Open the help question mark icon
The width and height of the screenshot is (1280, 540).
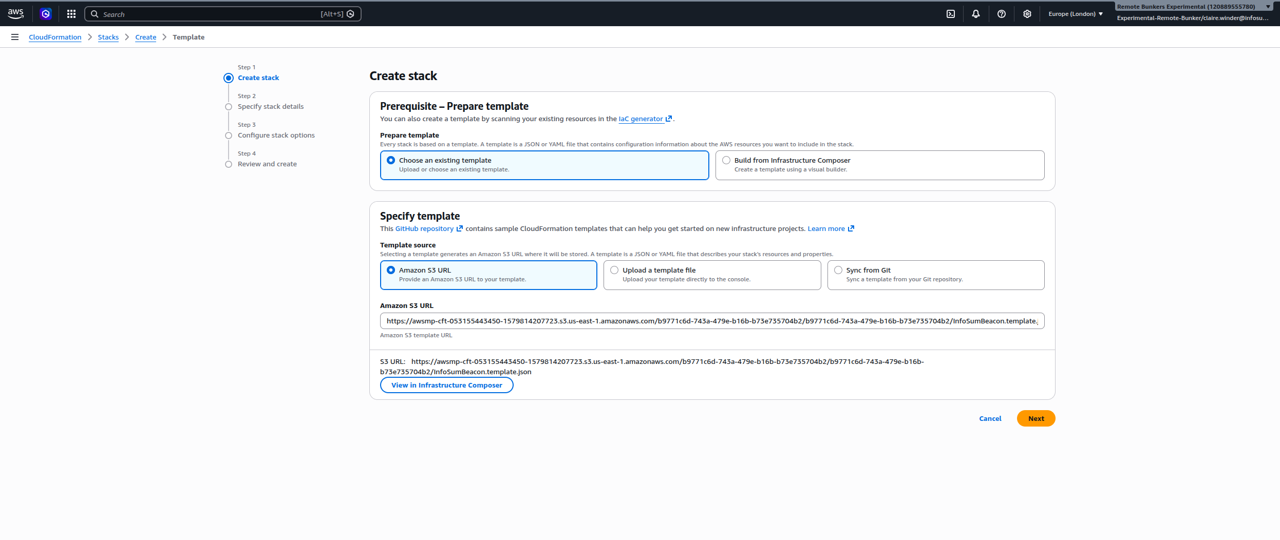coord(1001,14)
